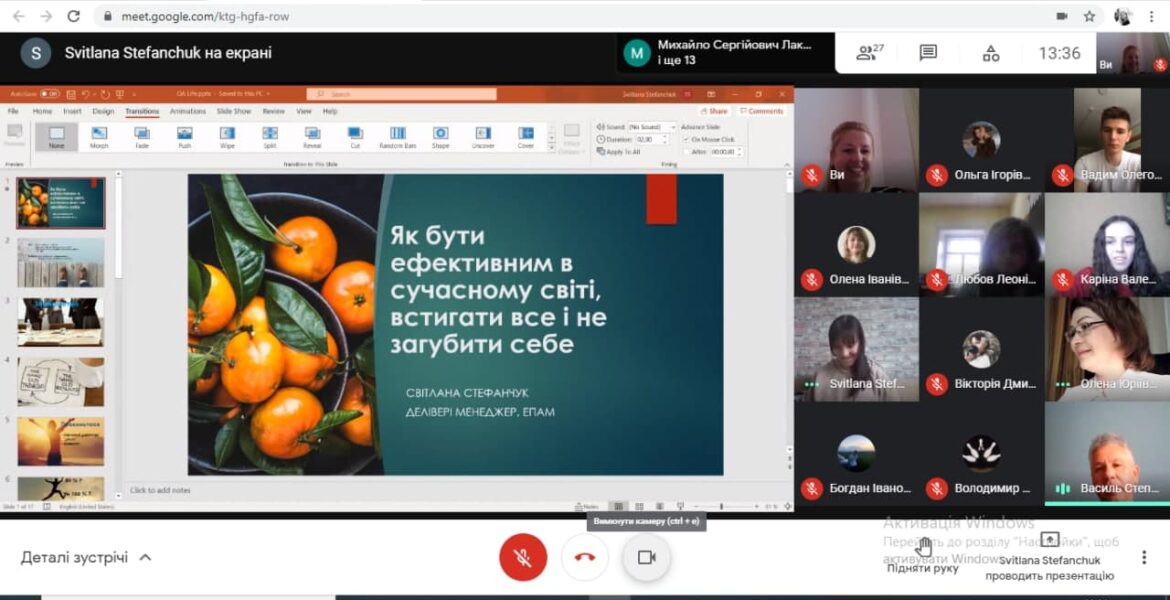Open Quick Access Toolbar customize arrow
1170x600 pixels.
[x=134, y=94]
